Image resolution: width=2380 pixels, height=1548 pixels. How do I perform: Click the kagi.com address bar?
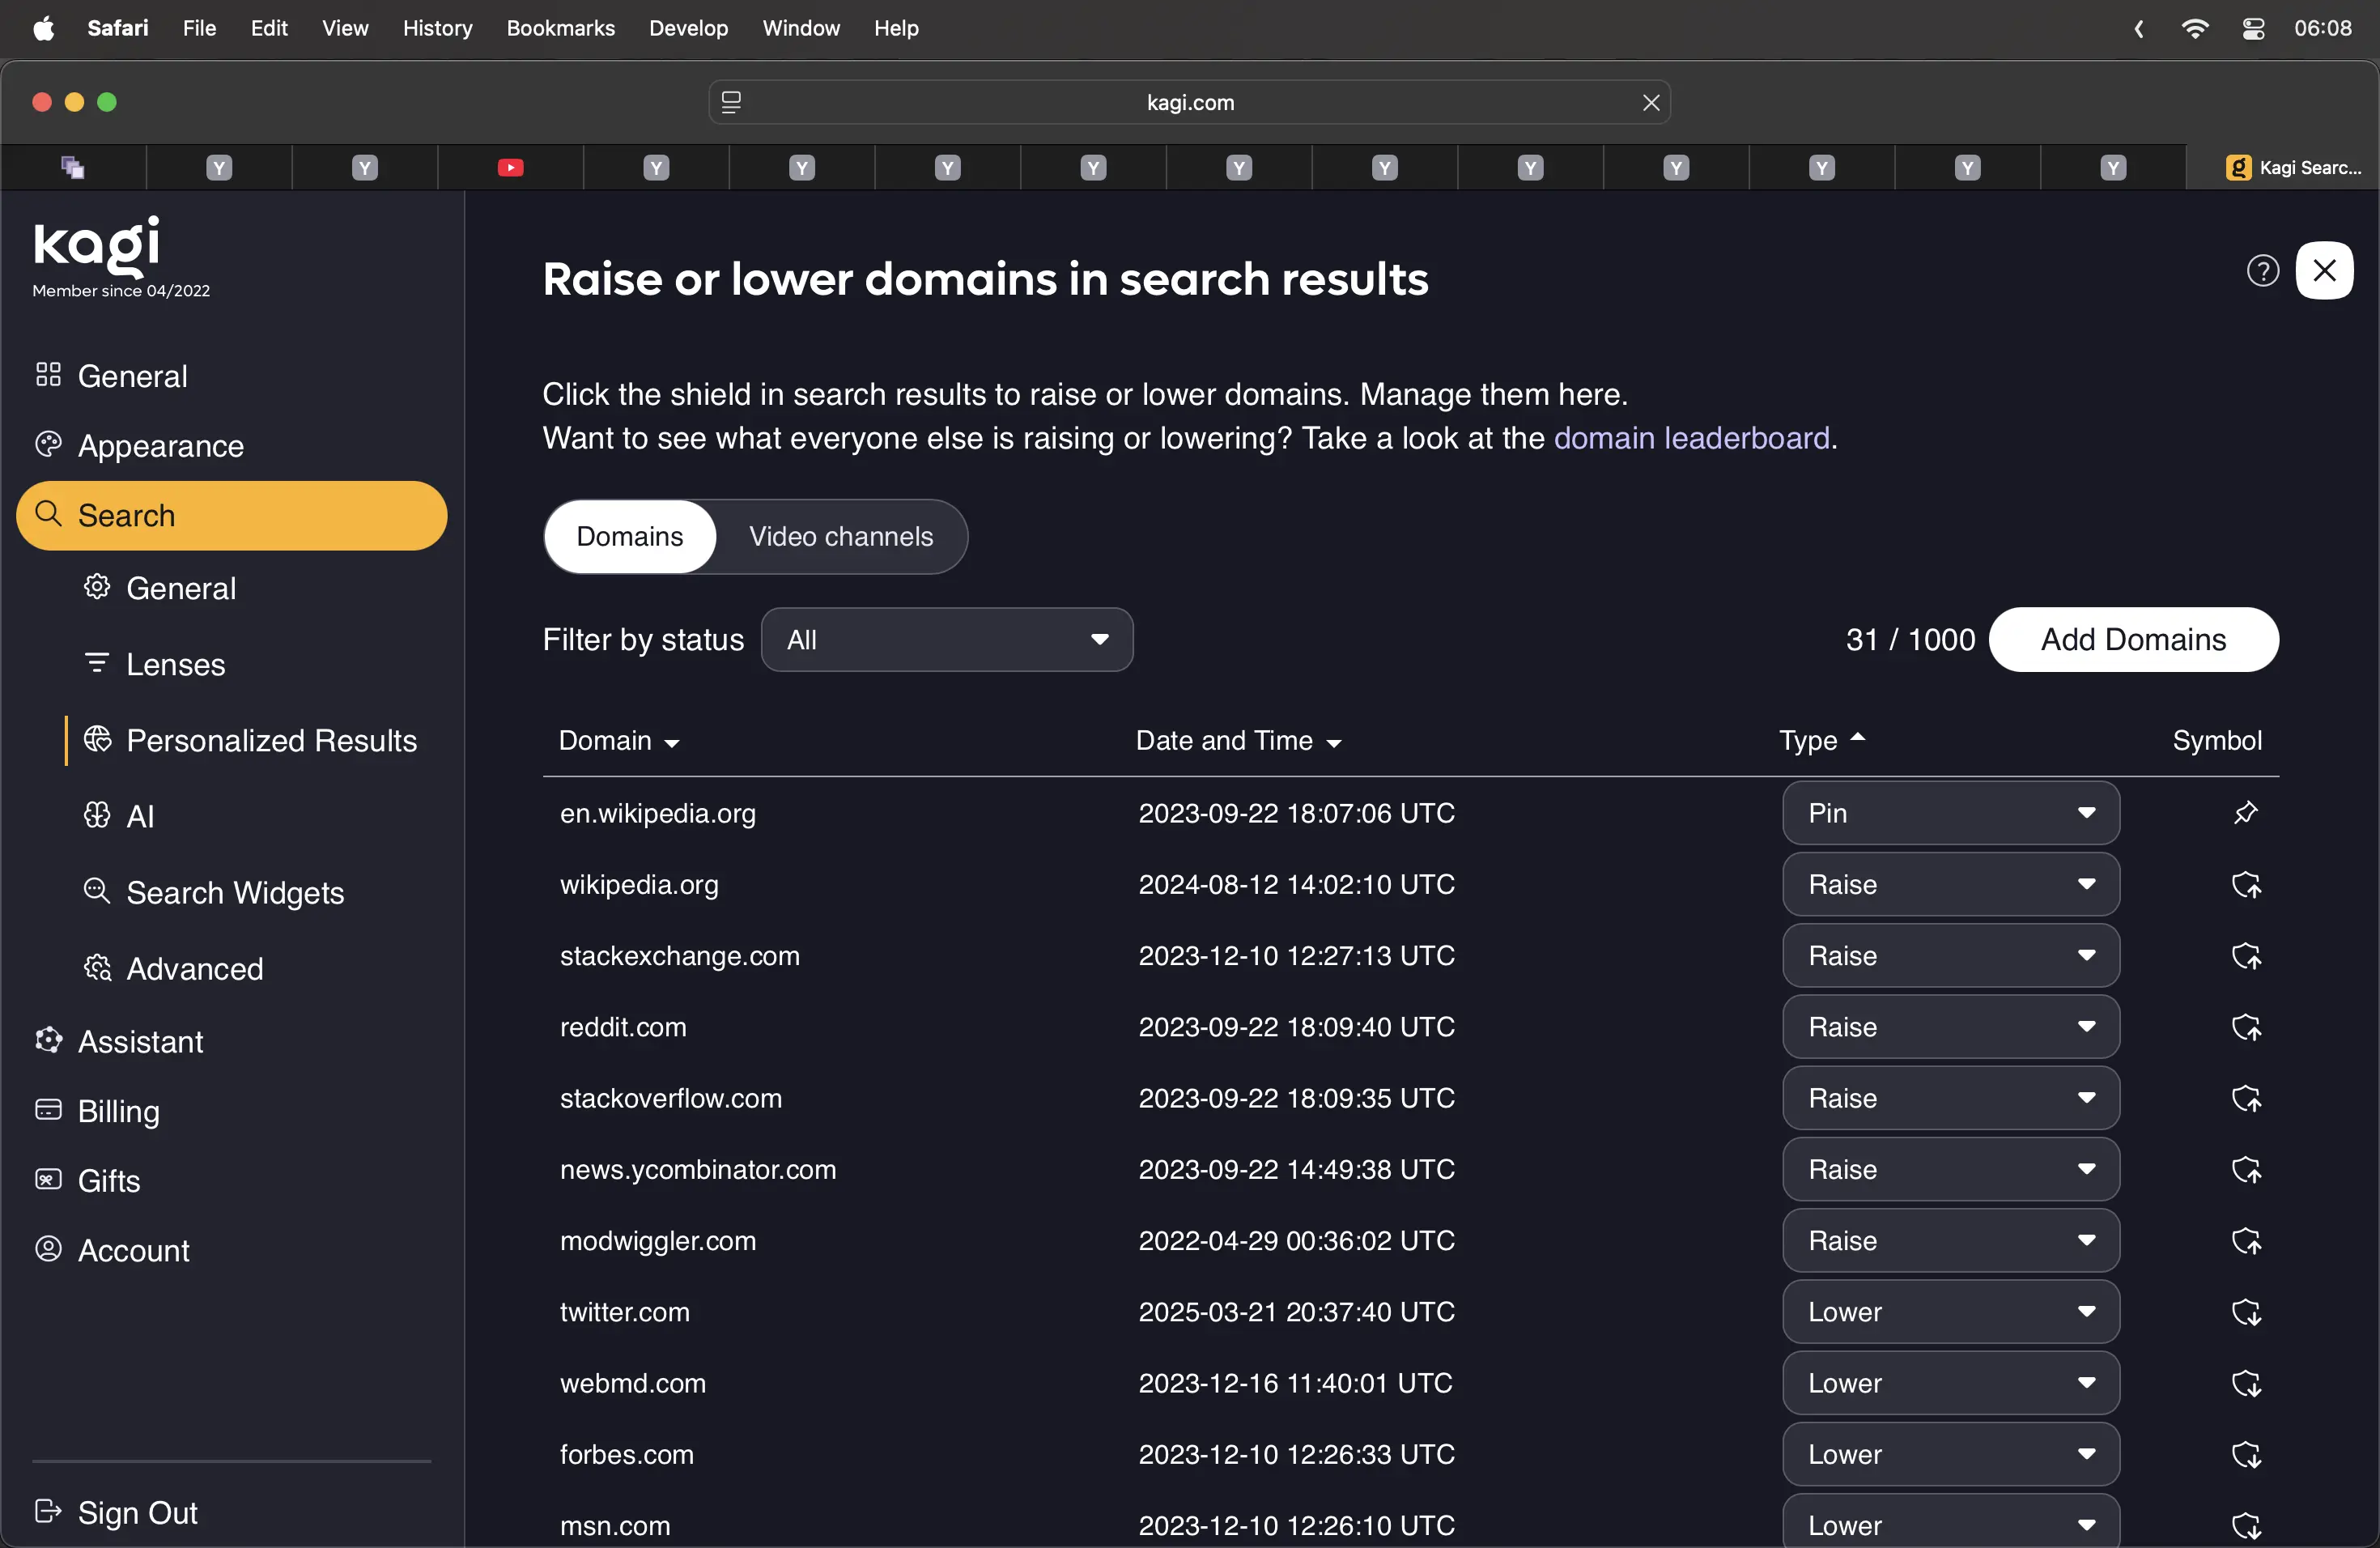pyautogui.click(x=1188, y=102)
